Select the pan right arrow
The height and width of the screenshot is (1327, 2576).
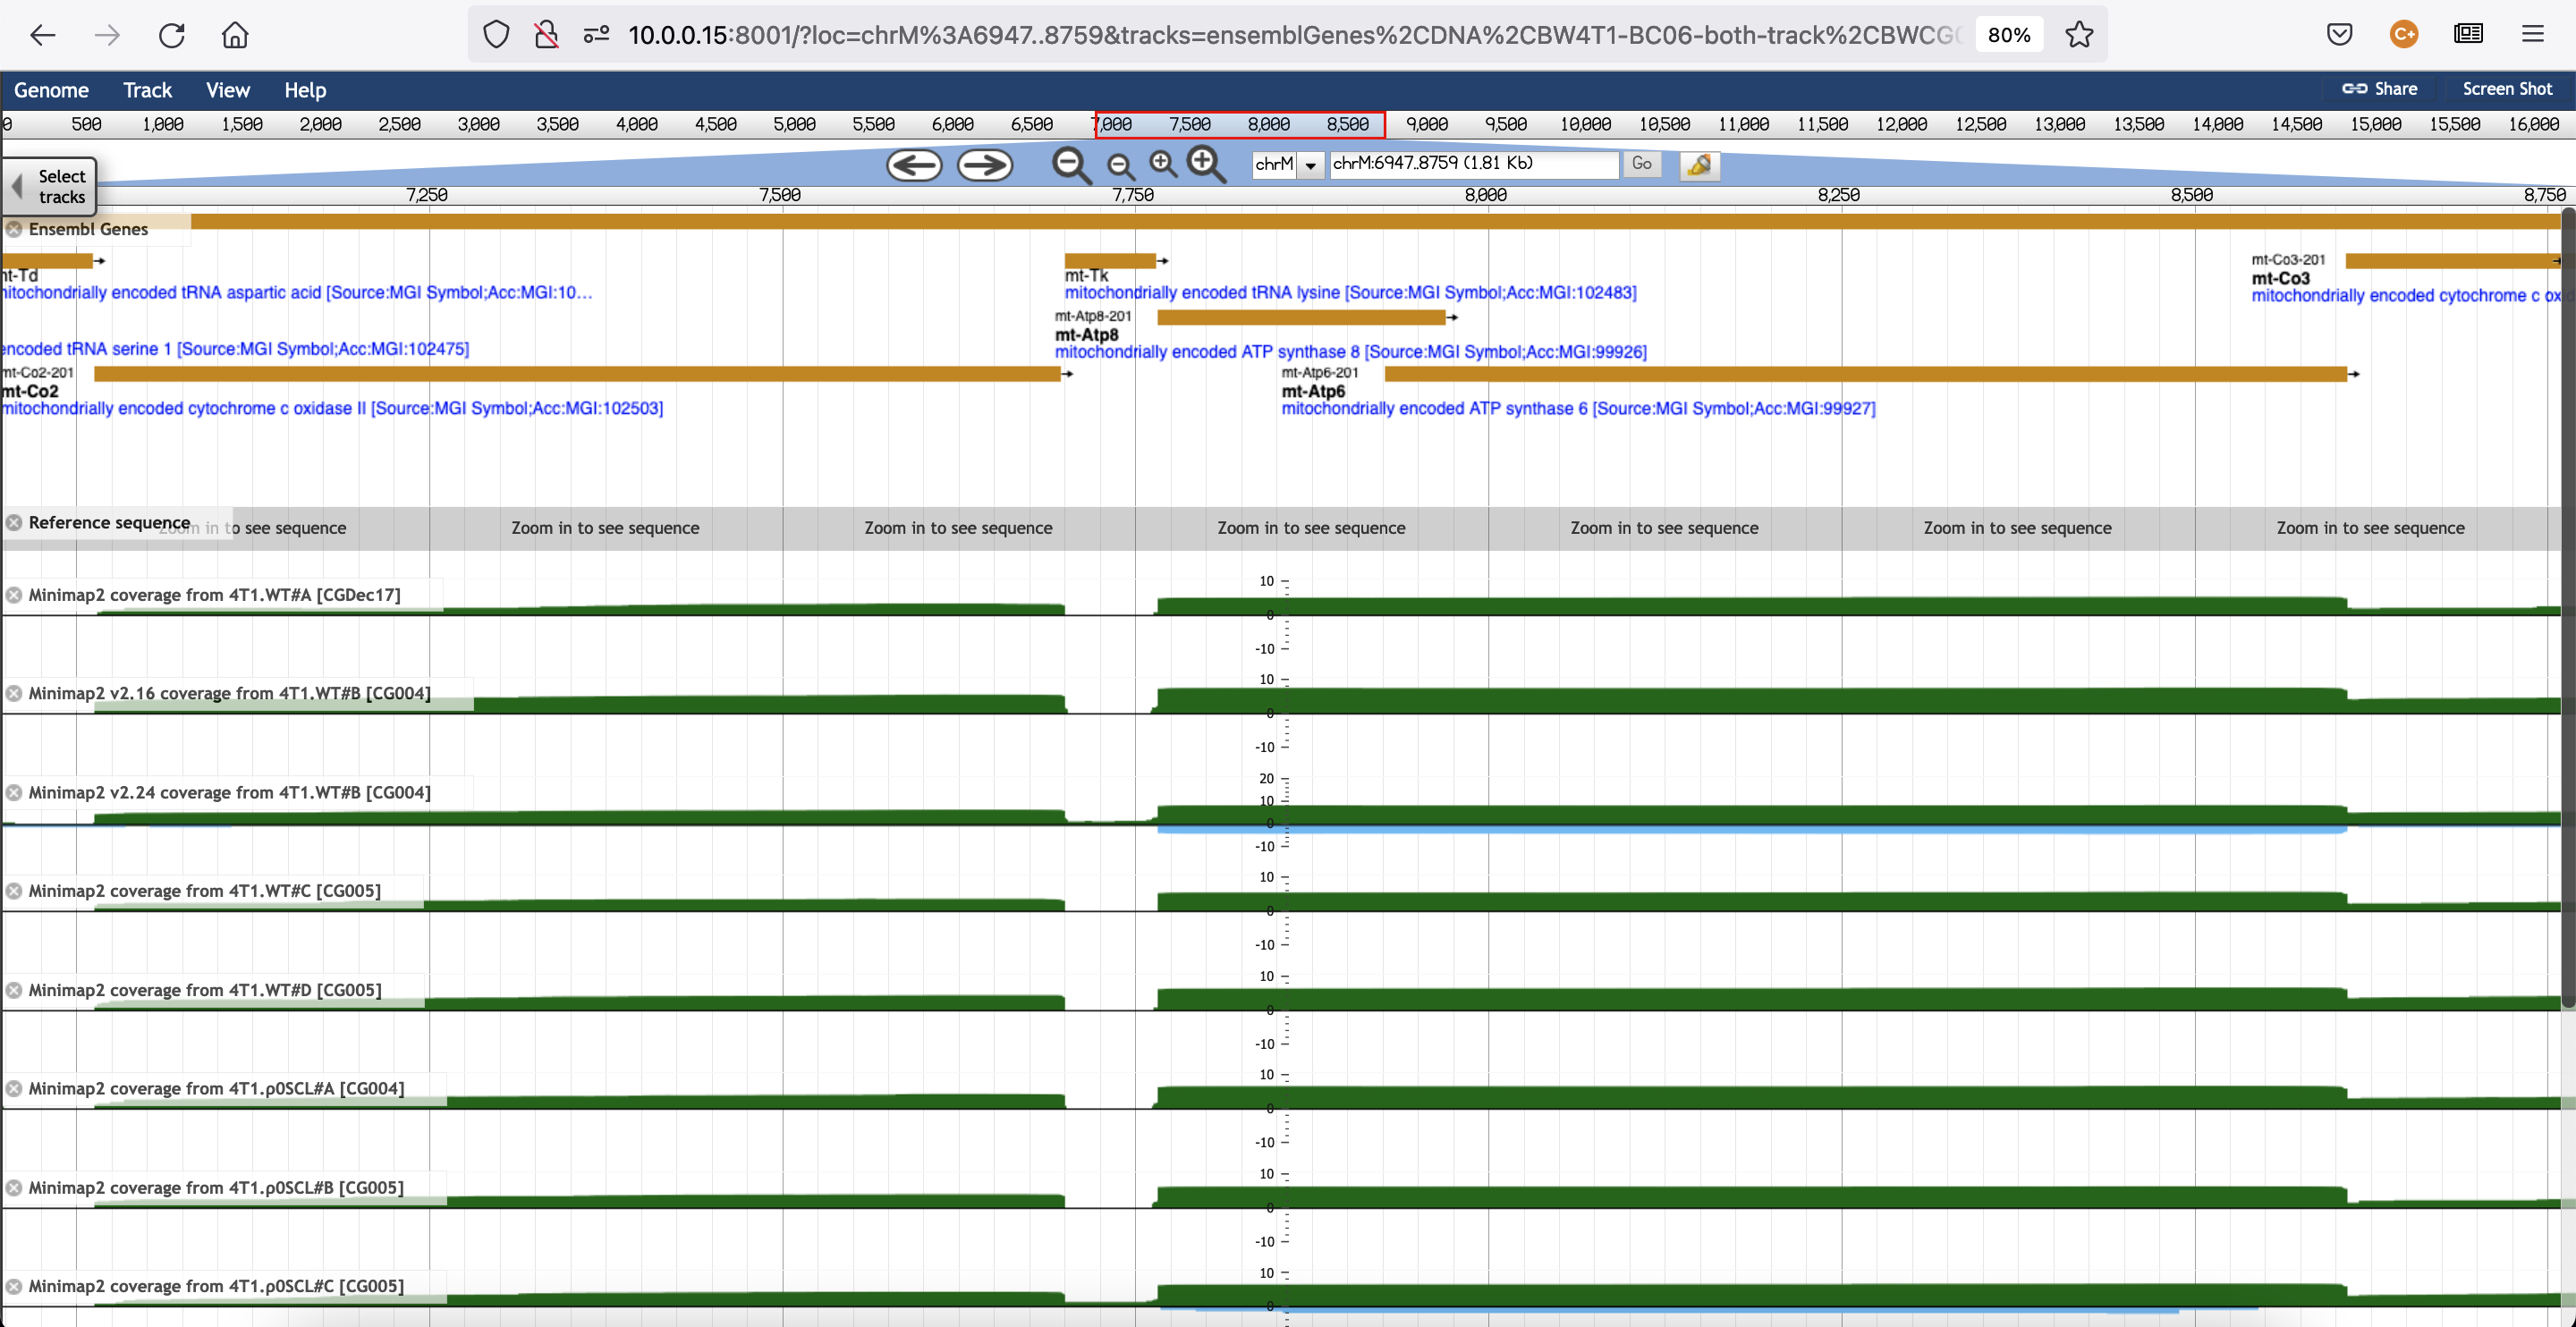point(985,165)
